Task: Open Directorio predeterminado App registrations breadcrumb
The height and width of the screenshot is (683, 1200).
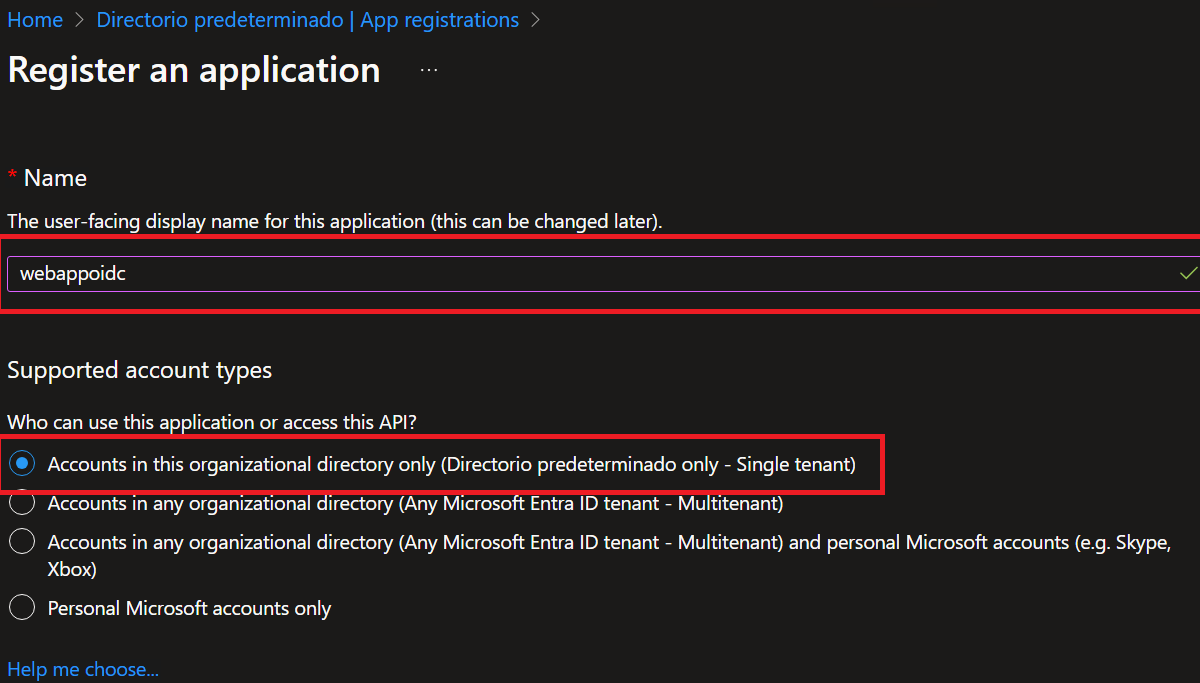Action: (x=306, y=19)
